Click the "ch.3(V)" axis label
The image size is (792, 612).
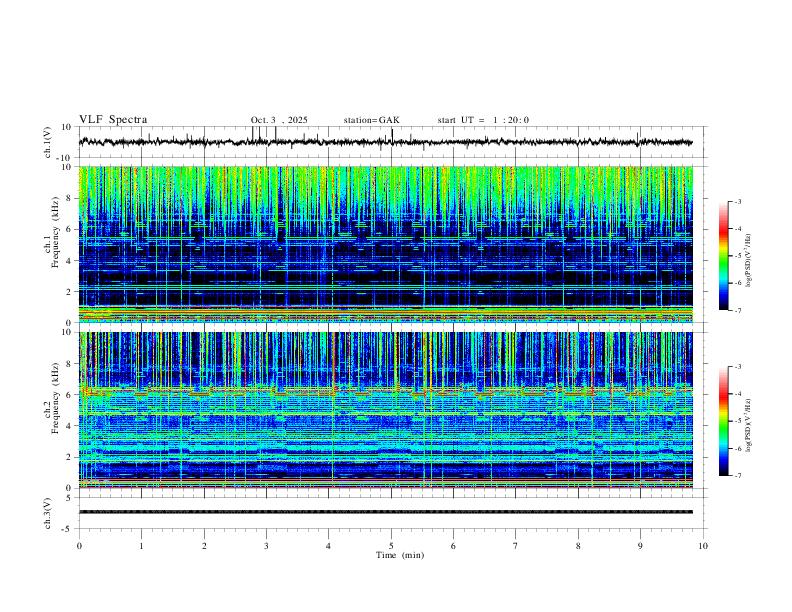point(48,513)
